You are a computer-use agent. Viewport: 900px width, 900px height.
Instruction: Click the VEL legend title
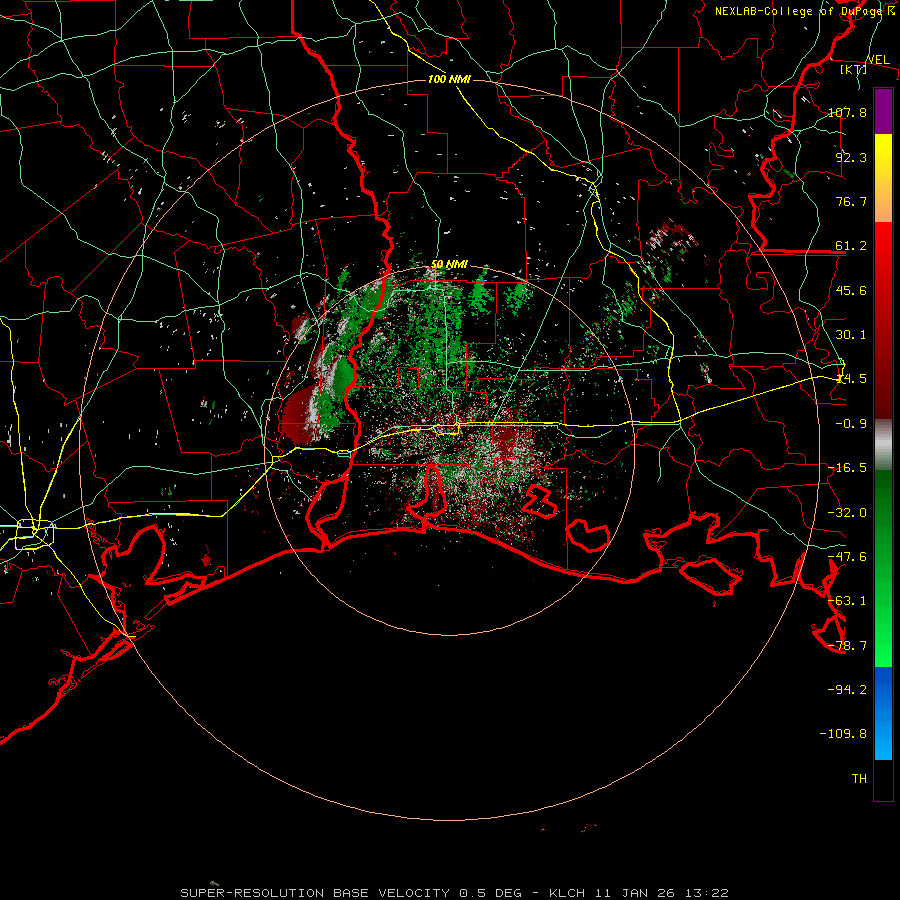coord(879,60)
